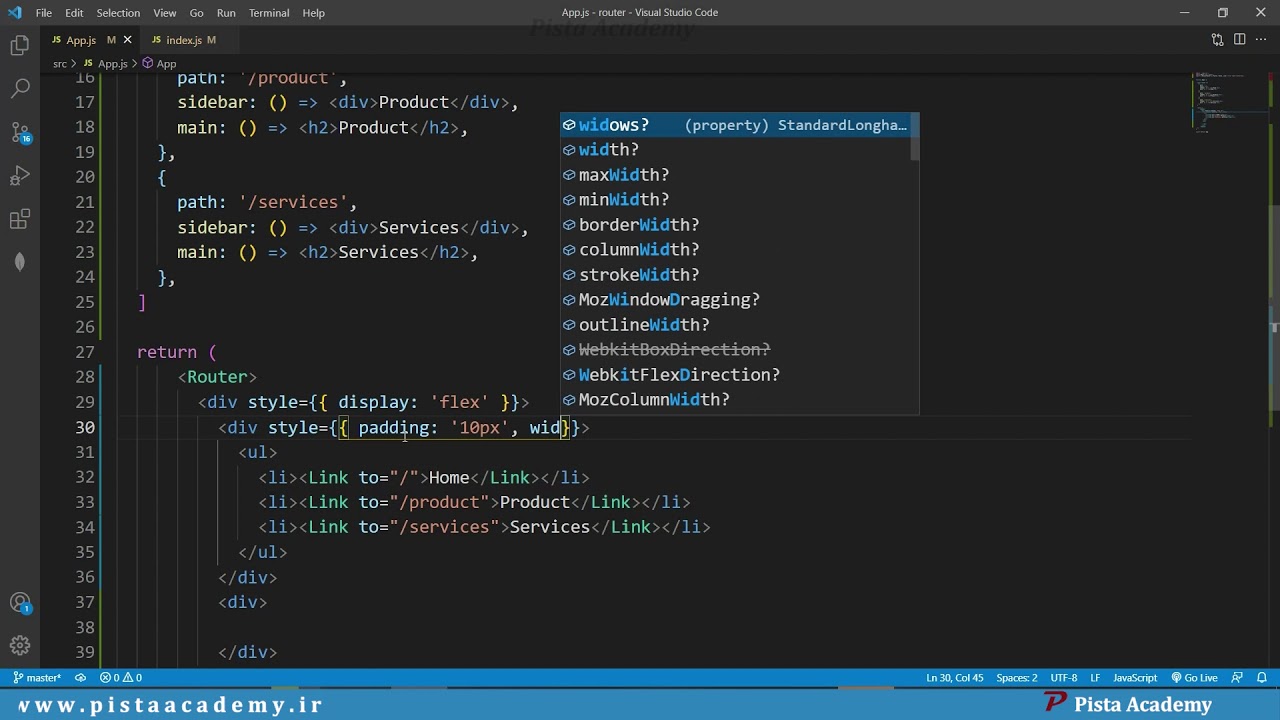
Task: Open the Go menu
Action: point(196,13)
